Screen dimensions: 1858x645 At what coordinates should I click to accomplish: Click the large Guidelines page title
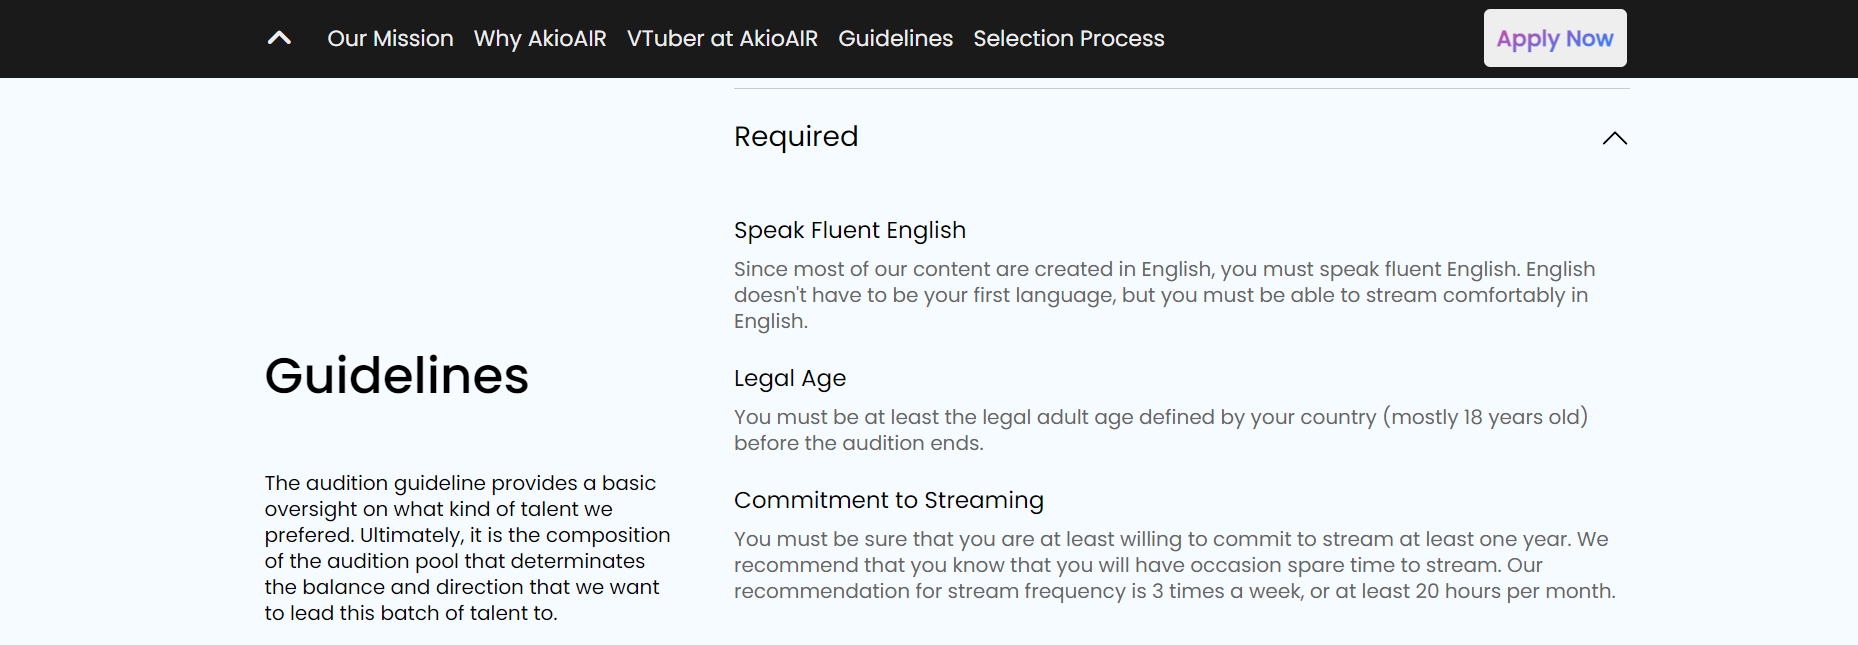pos(397,376)
